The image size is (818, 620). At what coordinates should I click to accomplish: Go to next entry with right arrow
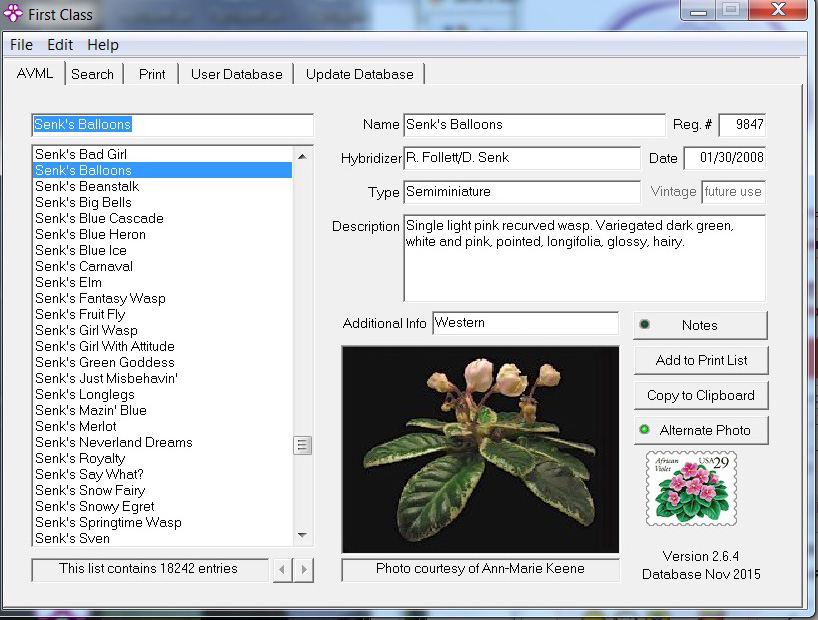pyautogui.click(x=304, y=569)
